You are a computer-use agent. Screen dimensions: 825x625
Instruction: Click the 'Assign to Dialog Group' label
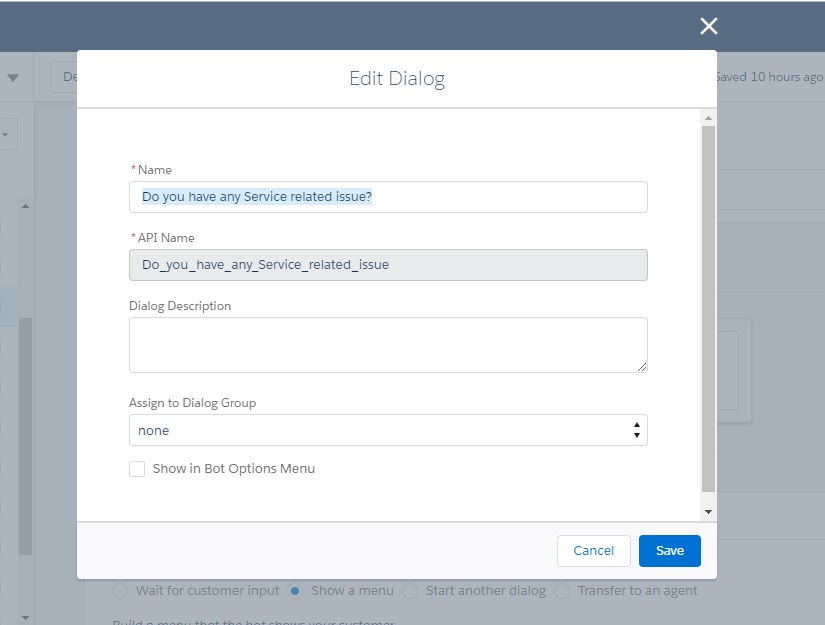tap(193, 403)
